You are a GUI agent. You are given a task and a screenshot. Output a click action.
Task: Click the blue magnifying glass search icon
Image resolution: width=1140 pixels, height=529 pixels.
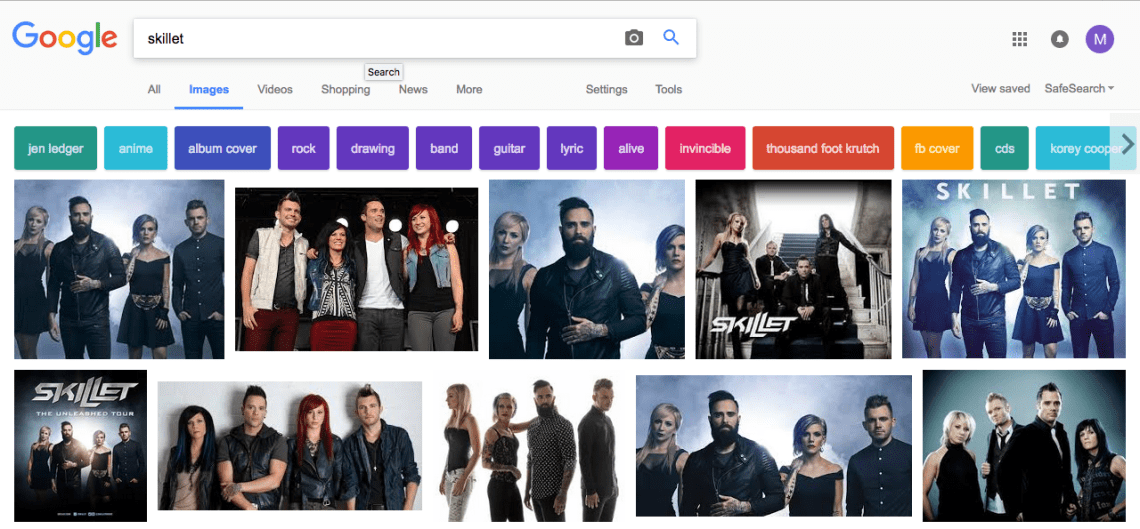pyautogui.click(x=671, y=38)
